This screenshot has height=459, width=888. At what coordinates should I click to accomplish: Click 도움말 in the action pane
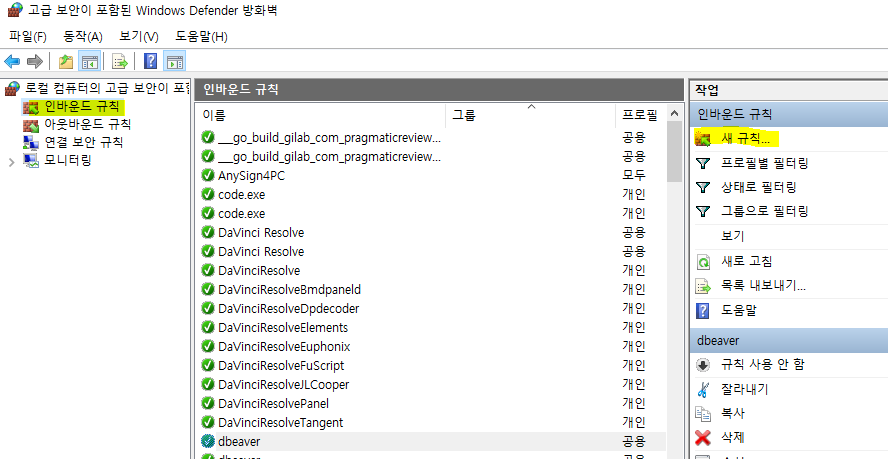click(739, 311)
